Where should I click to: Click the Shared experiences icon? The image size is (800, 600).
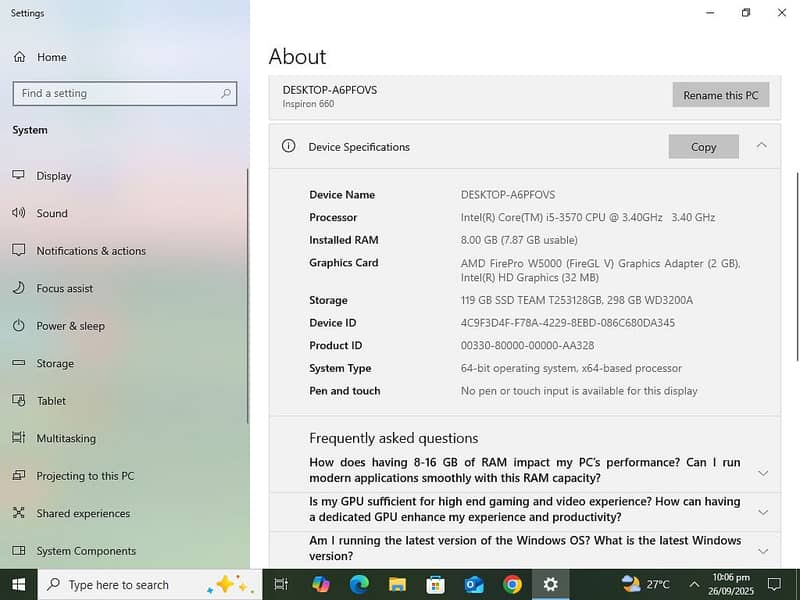18,513
